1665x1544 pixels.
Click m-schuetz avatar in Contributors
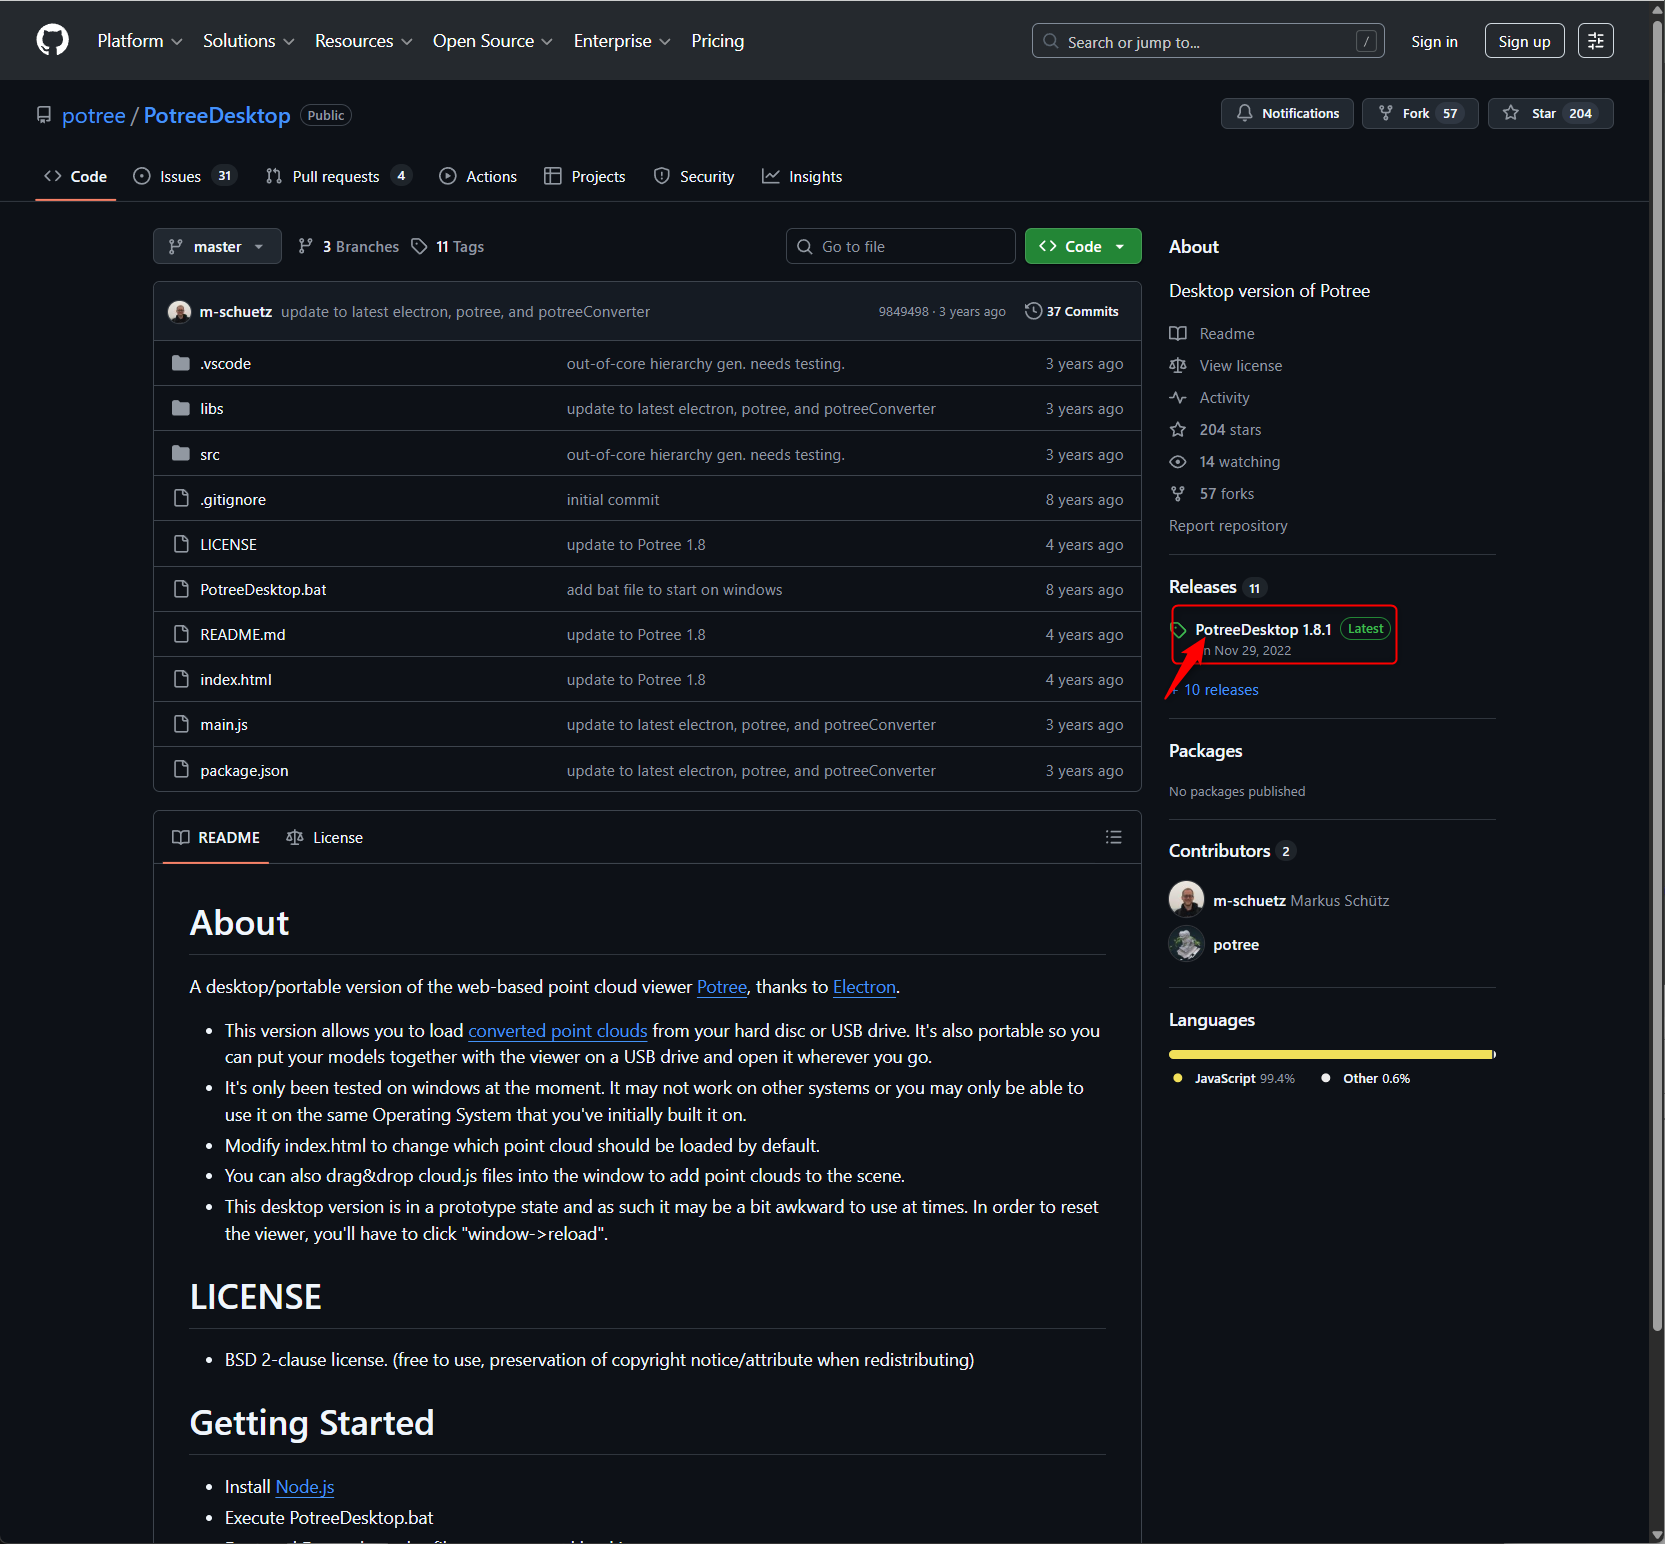pyautogui.click(x=1186, y=900)
